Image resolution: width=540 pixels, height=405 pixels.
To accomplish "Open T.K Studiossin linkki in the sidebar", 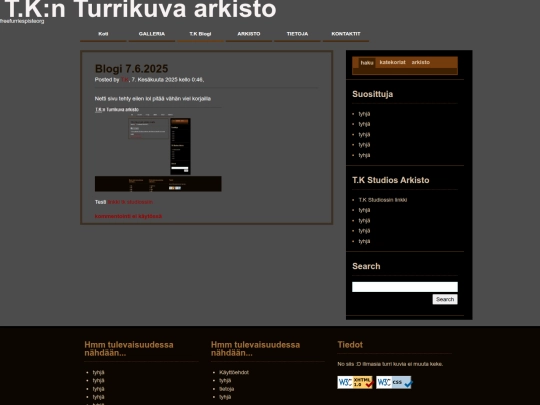I will click(383, 200).
